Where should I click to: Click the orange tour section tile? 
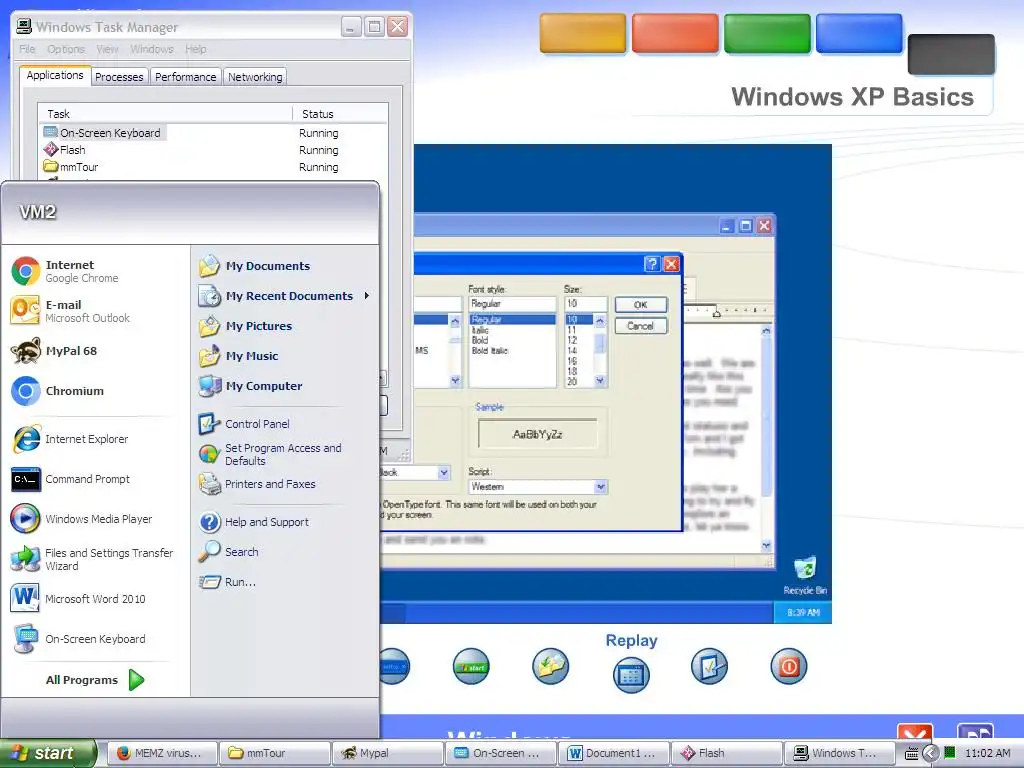(583, 33)
